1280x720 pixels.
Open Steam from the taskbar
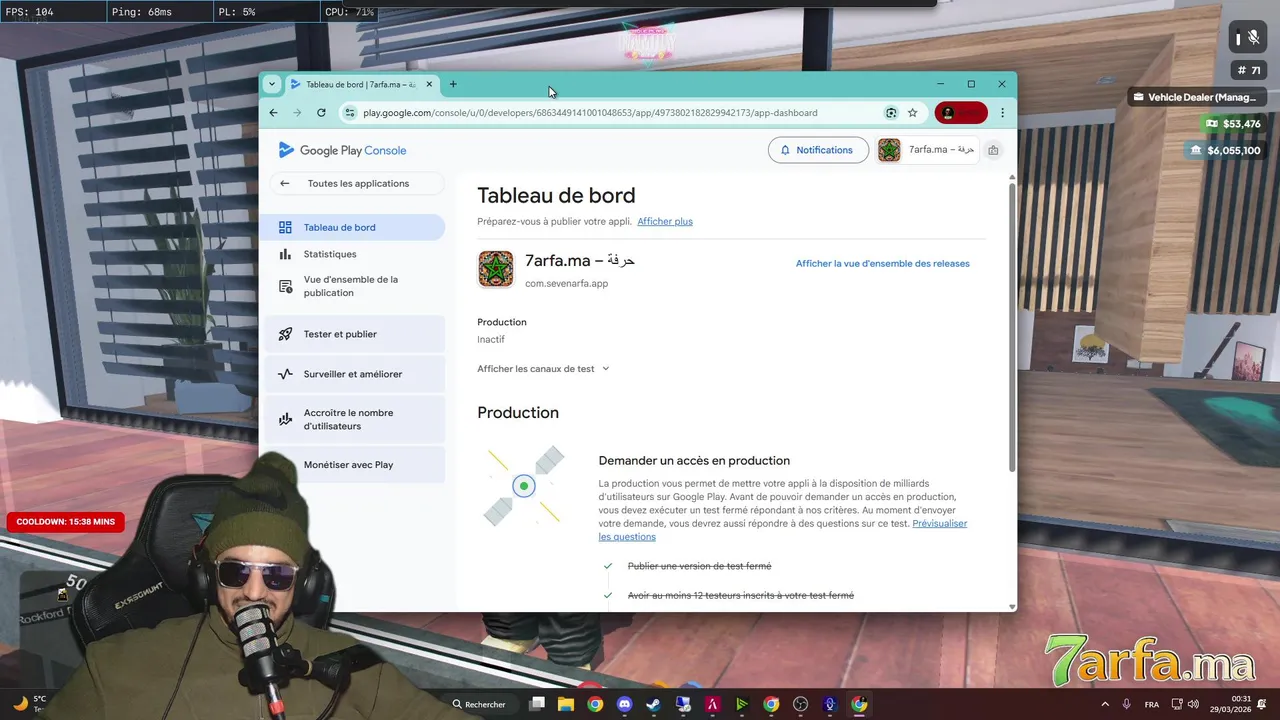point(653,704)
